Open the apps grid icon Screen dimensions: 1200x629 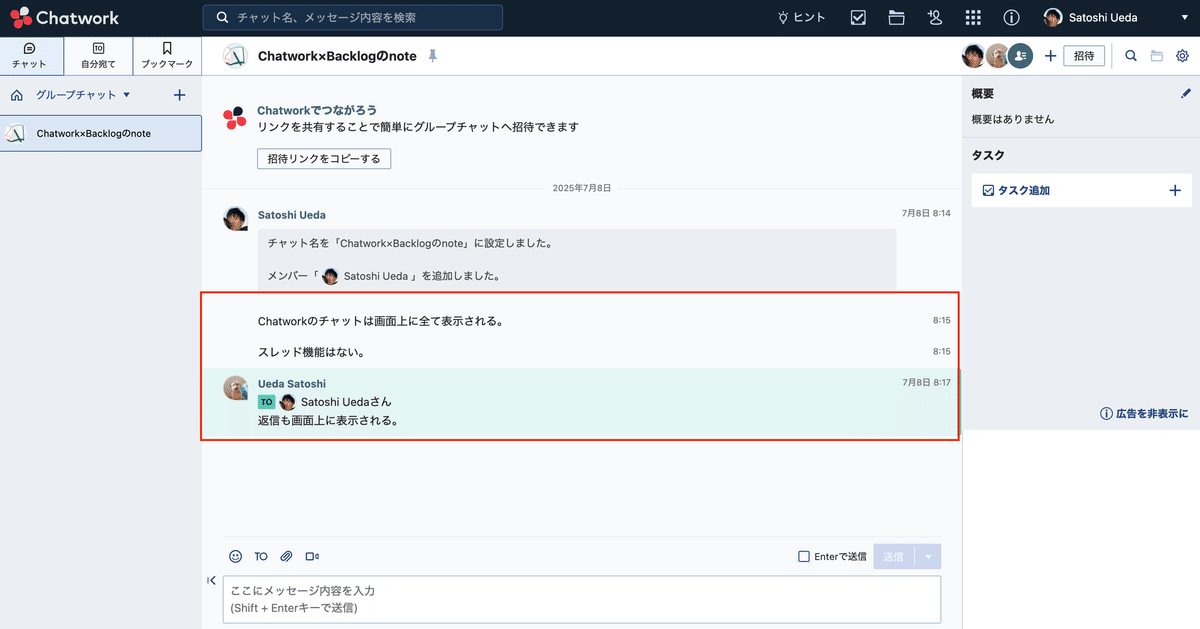(972, 17)
